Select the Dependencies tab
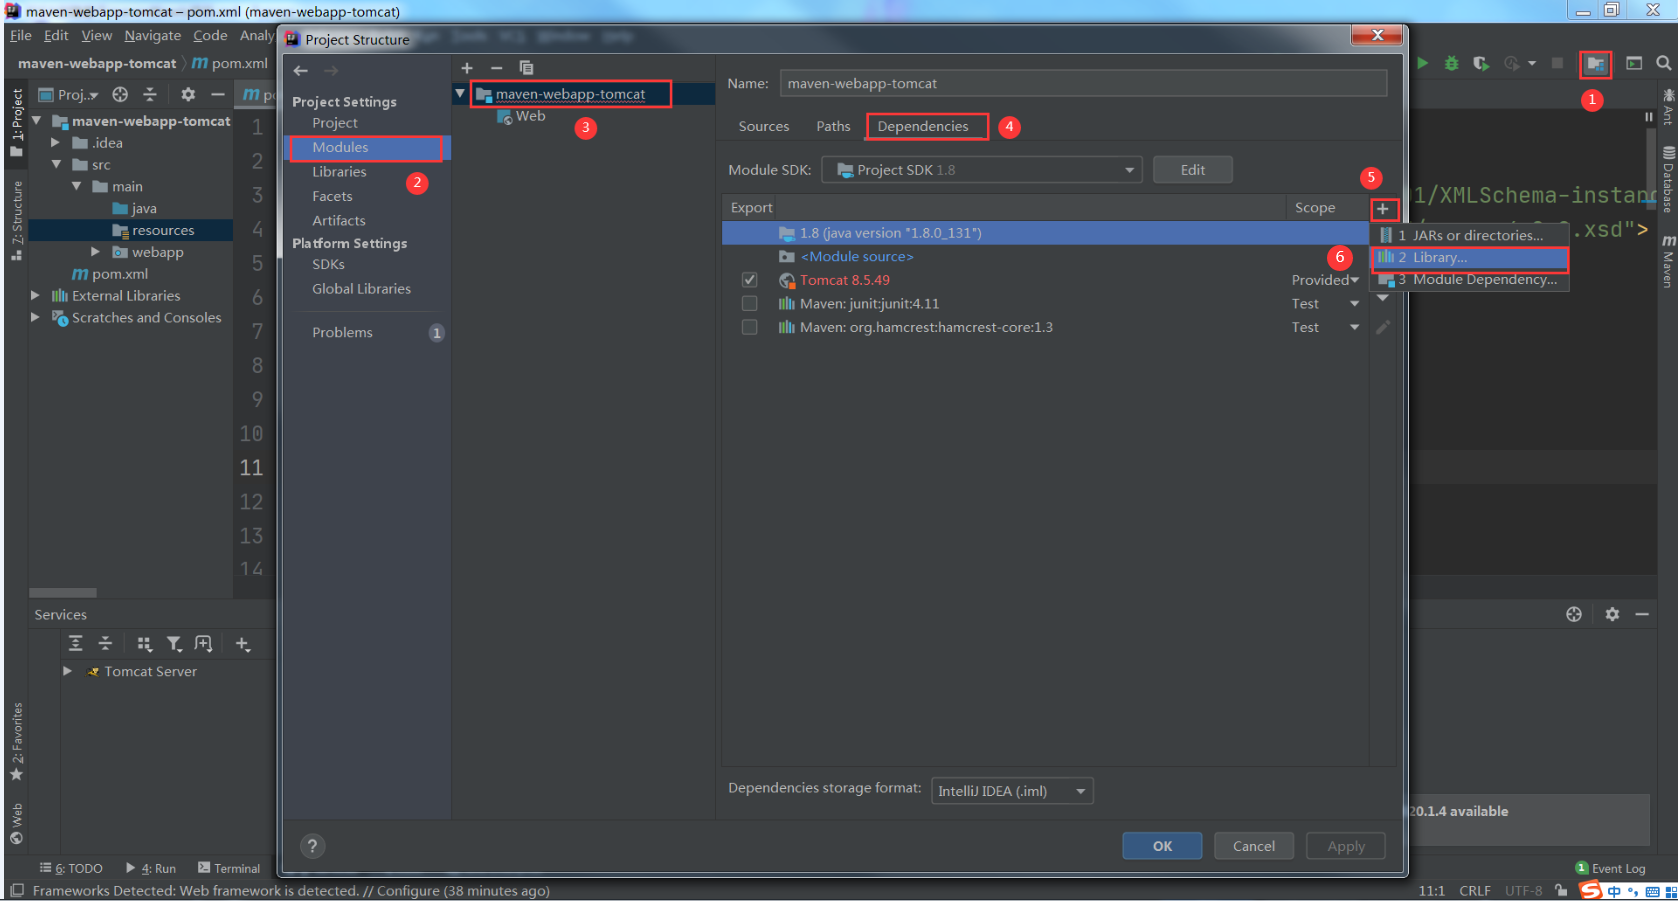The image size is (1678, 901). [923, 126]
